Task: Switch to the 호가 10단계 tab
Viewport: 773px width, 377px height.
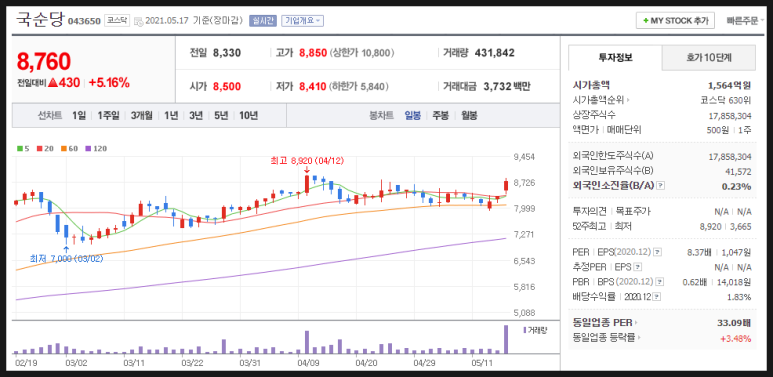Action: pyautogui.click(x=708, y=58)
